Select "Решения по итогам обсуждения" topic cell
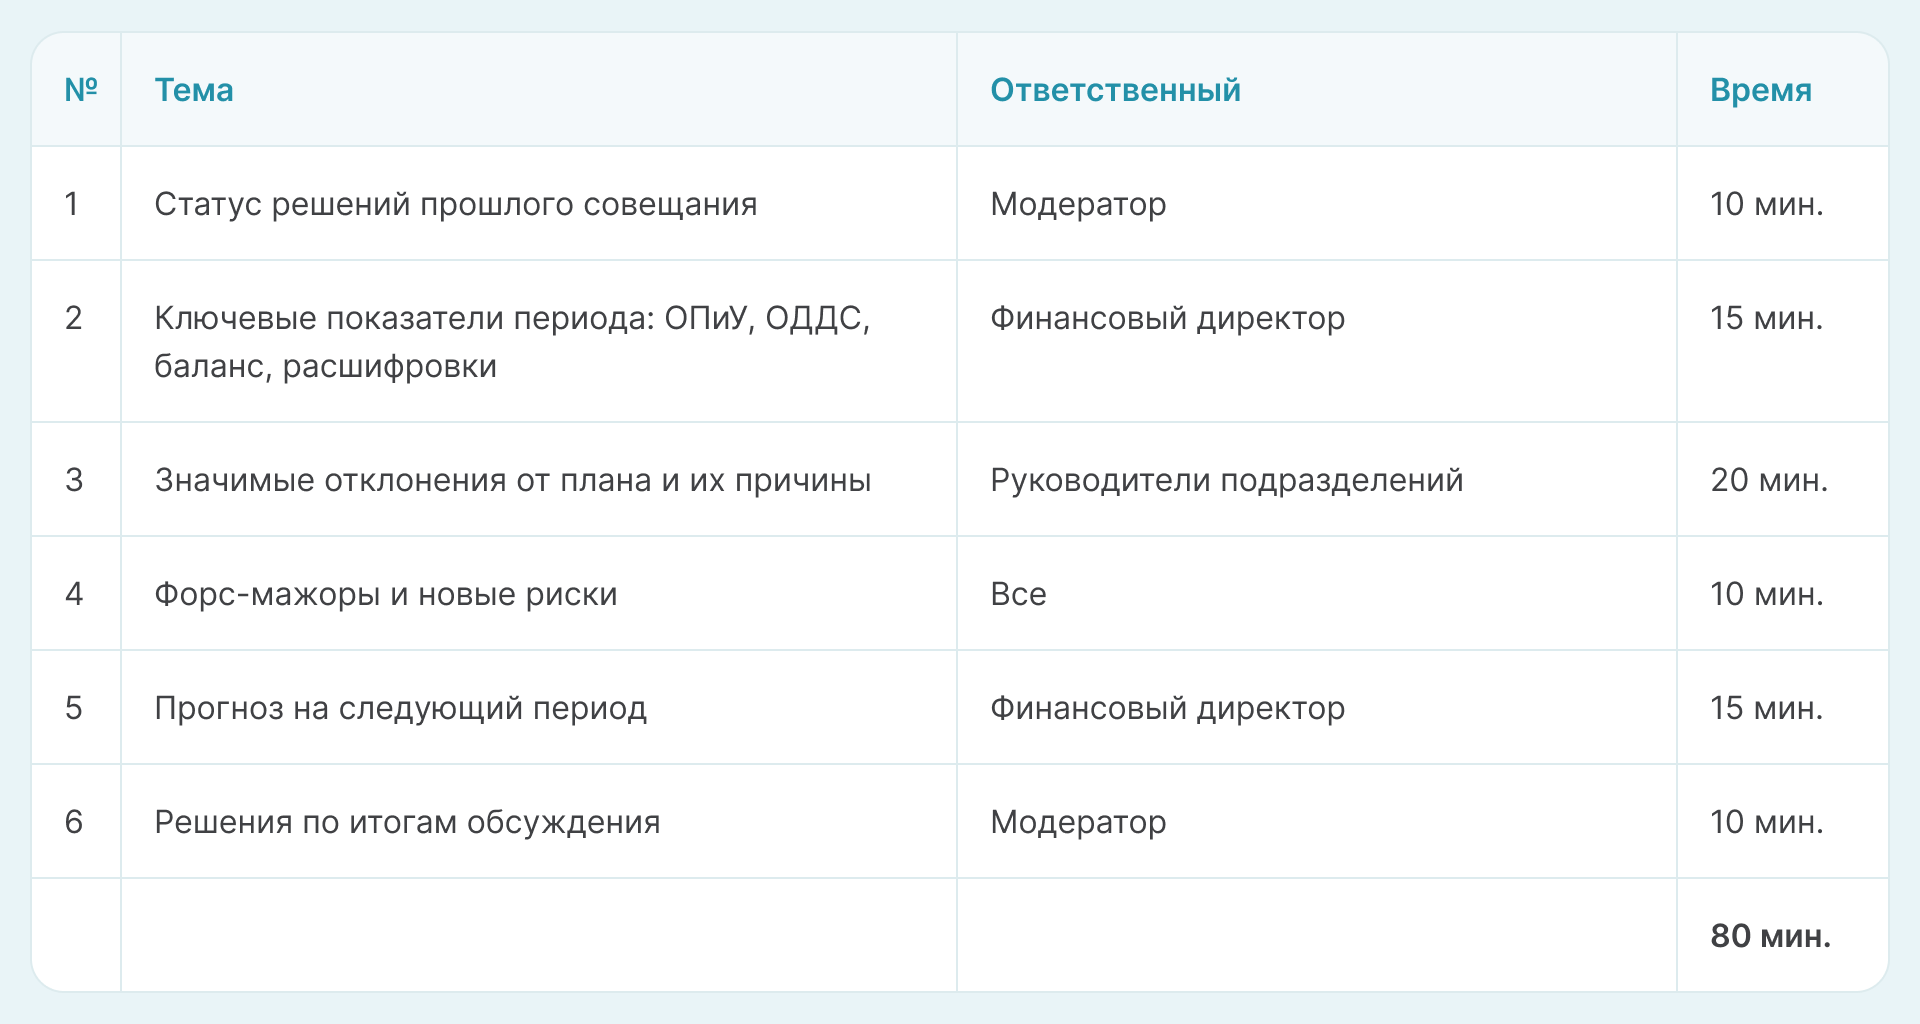Viewport: 1920px width, 1024px height. [407, 822]
